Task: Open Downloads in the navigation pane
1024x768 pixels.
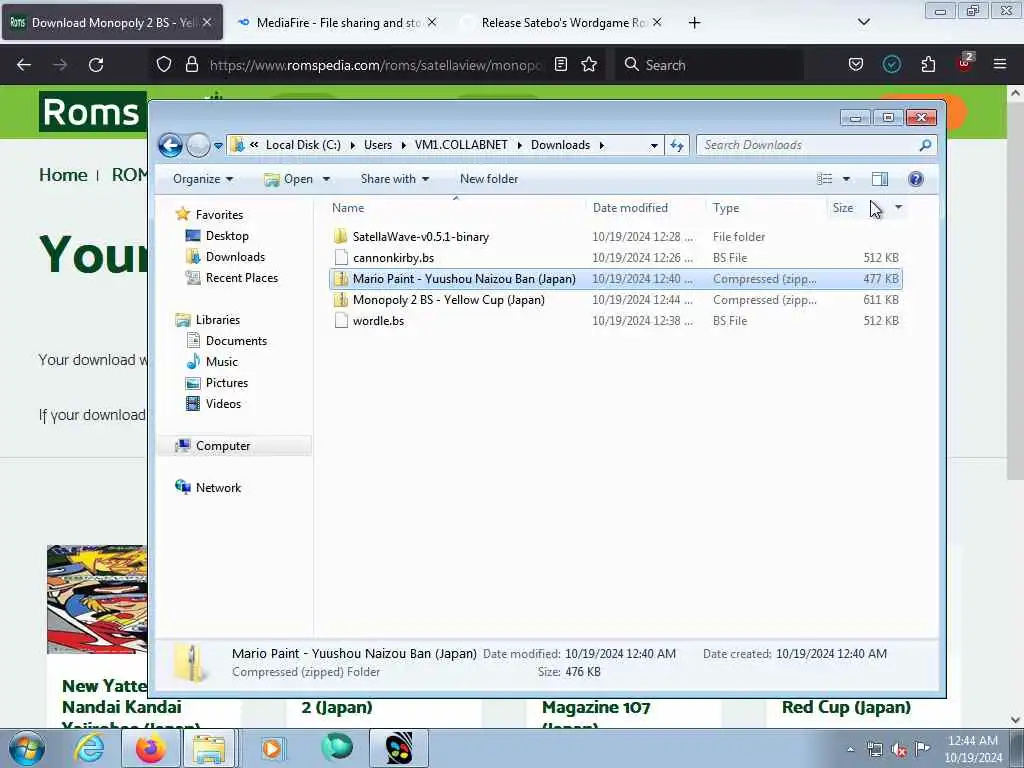Action: (x=235, y=257)
